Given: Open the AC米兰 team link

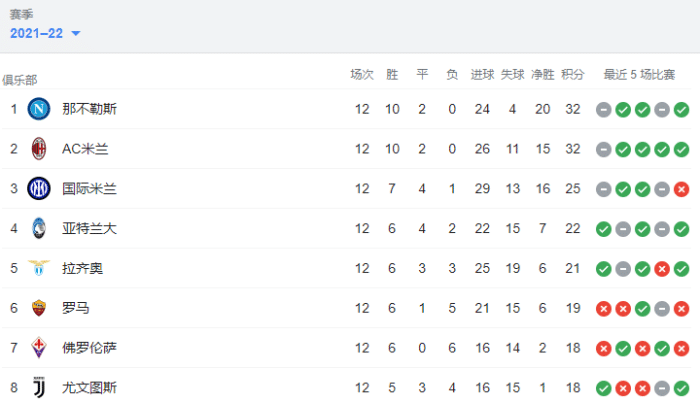Looking at the screenshot, I should pos(85,148).
